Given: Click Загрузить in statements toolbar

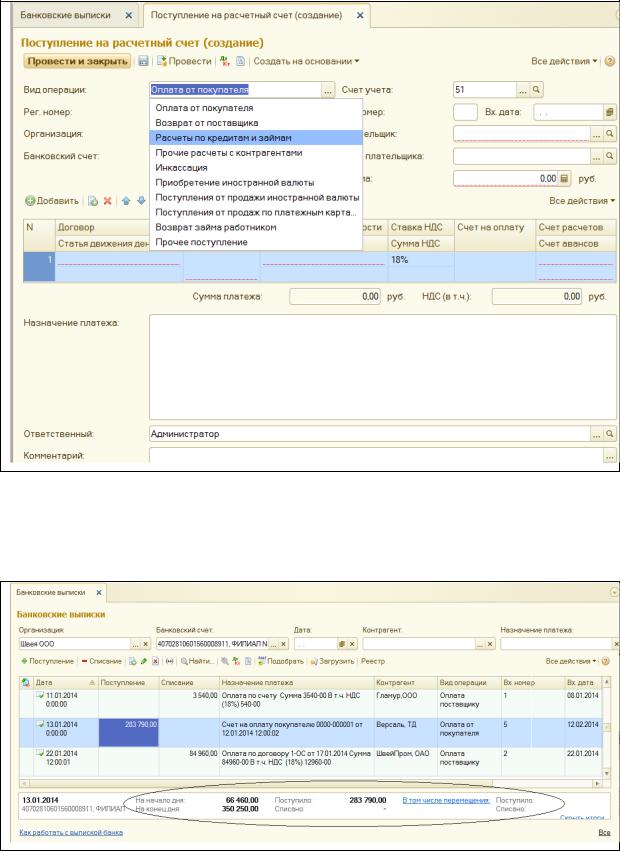Looking at the screenshot, I should (x=332, y=662).
